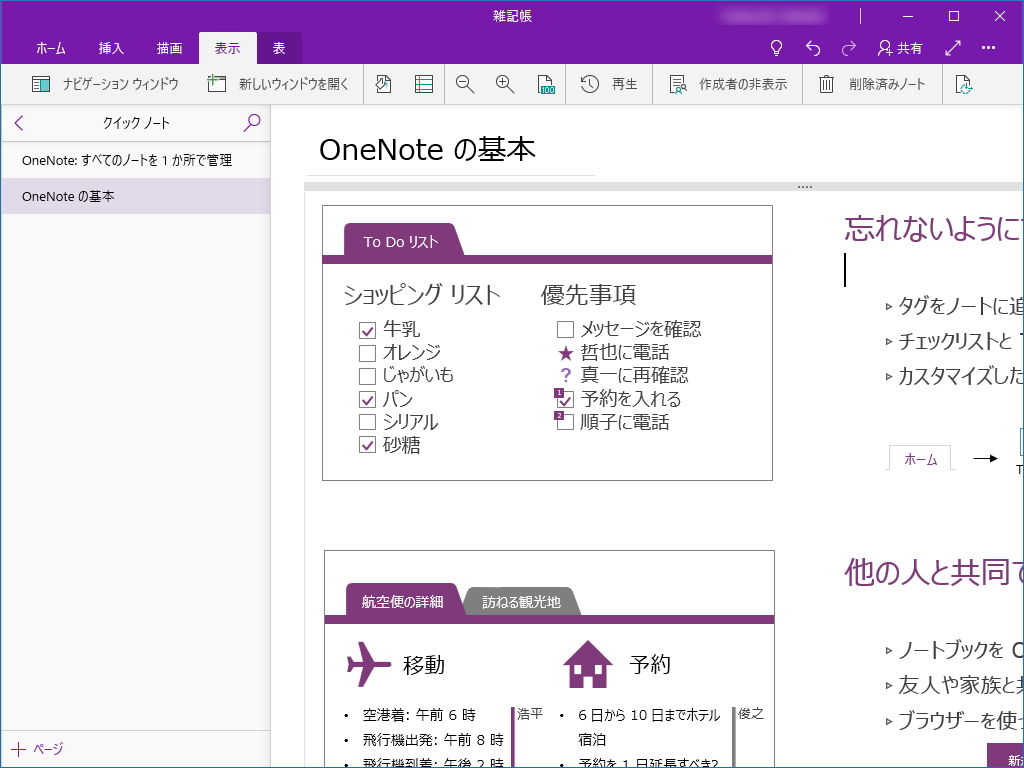Image resolution: width=1024 pixels, height=768 pixels.
Task: Check the 順子に電話 priority checkbox
Action: [x=565, y=423]
